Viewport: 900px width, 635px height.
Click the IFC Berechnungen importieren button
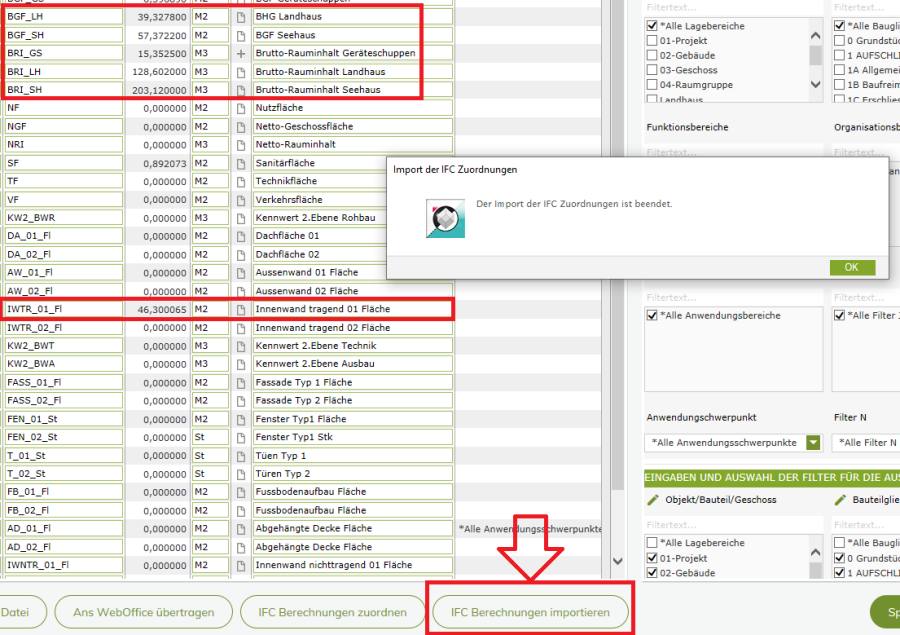click(530, 612)
